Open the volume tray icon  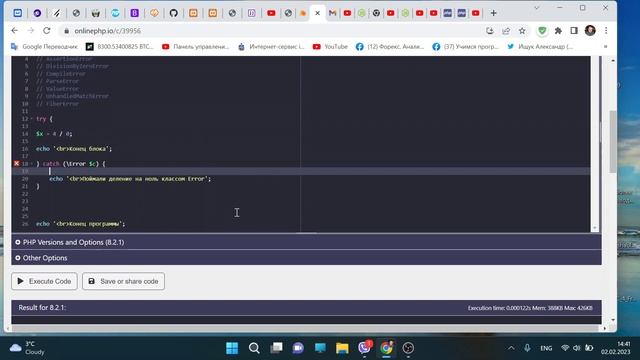(x=577, y=348)
